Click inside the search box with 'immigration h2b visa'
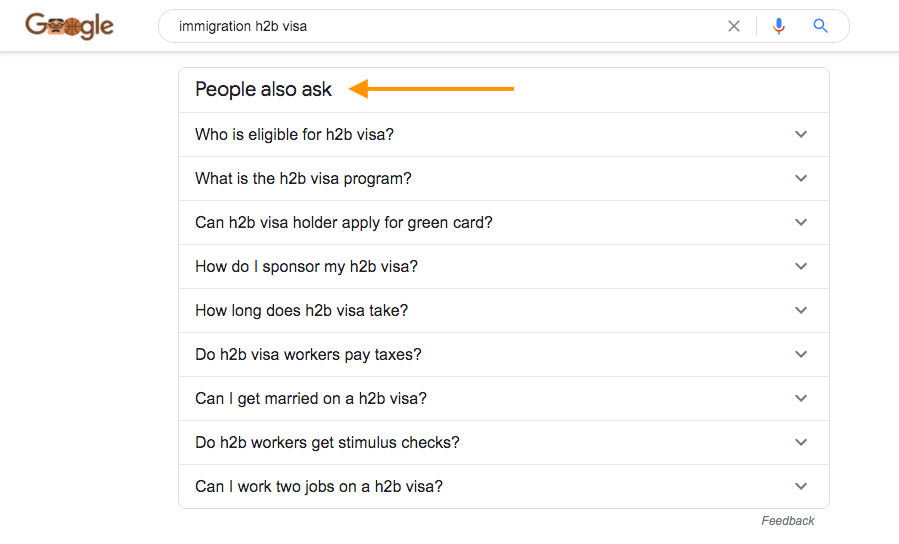Screen dimensions: 899x544 pos(447,26)
